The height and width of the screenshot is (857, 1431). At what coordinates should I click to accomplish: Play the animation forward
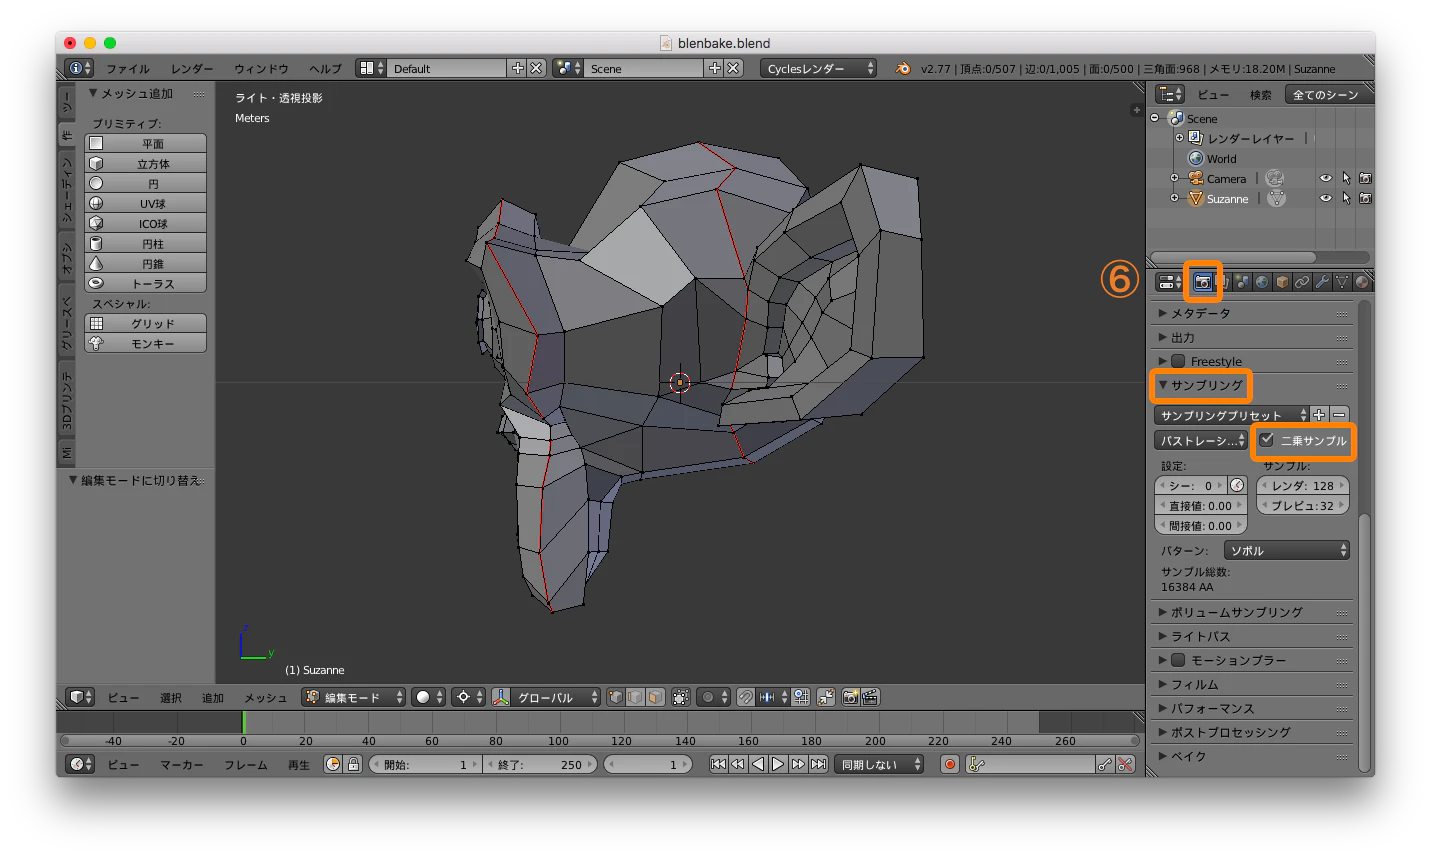coord(778,764)
